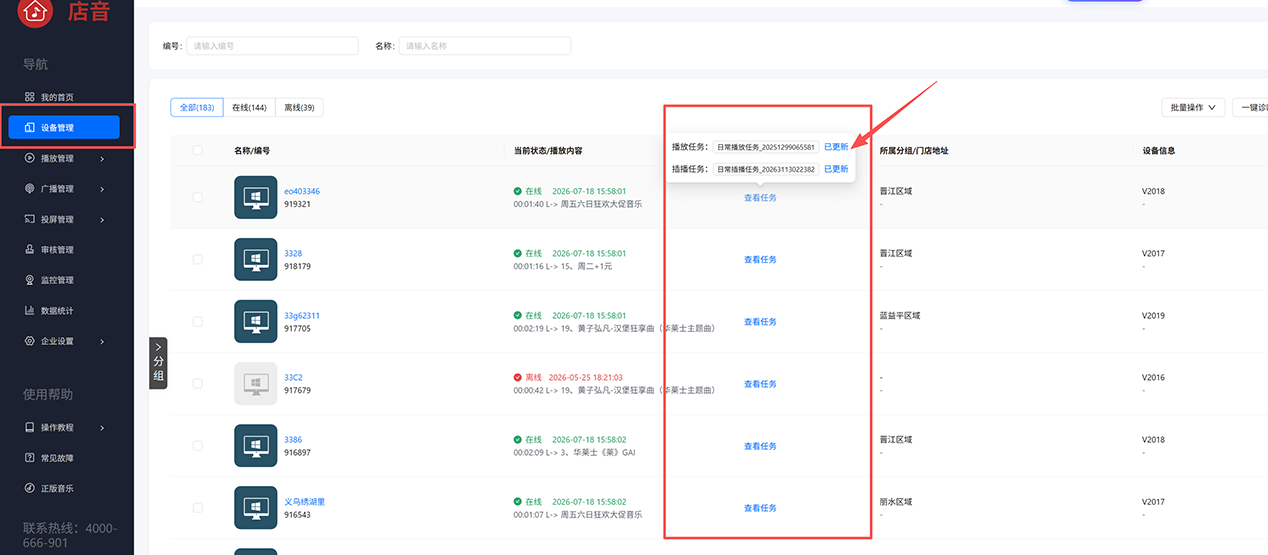Click 查看任务 for device 33C2
The height and width of the screenshot is (555, 1268).
[x=760, y=384]
